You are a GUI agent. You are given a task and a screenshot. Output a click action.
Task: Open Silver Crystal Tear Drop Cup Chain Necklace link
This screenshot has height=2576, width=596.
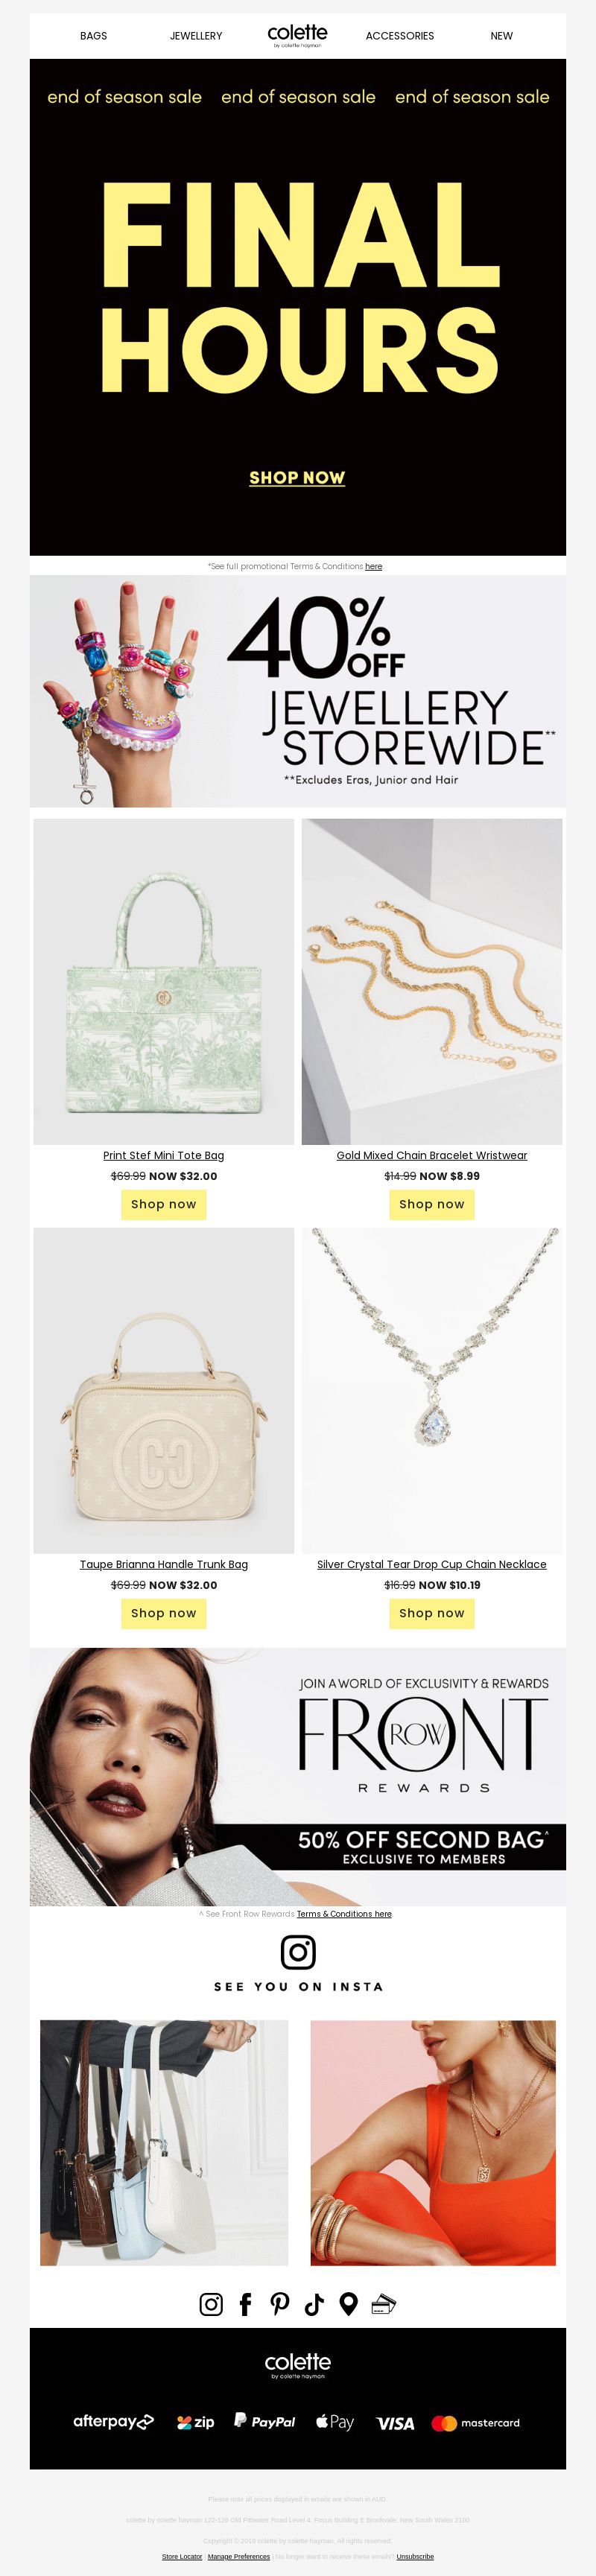pyautogui.click(x=432, y=1564)
